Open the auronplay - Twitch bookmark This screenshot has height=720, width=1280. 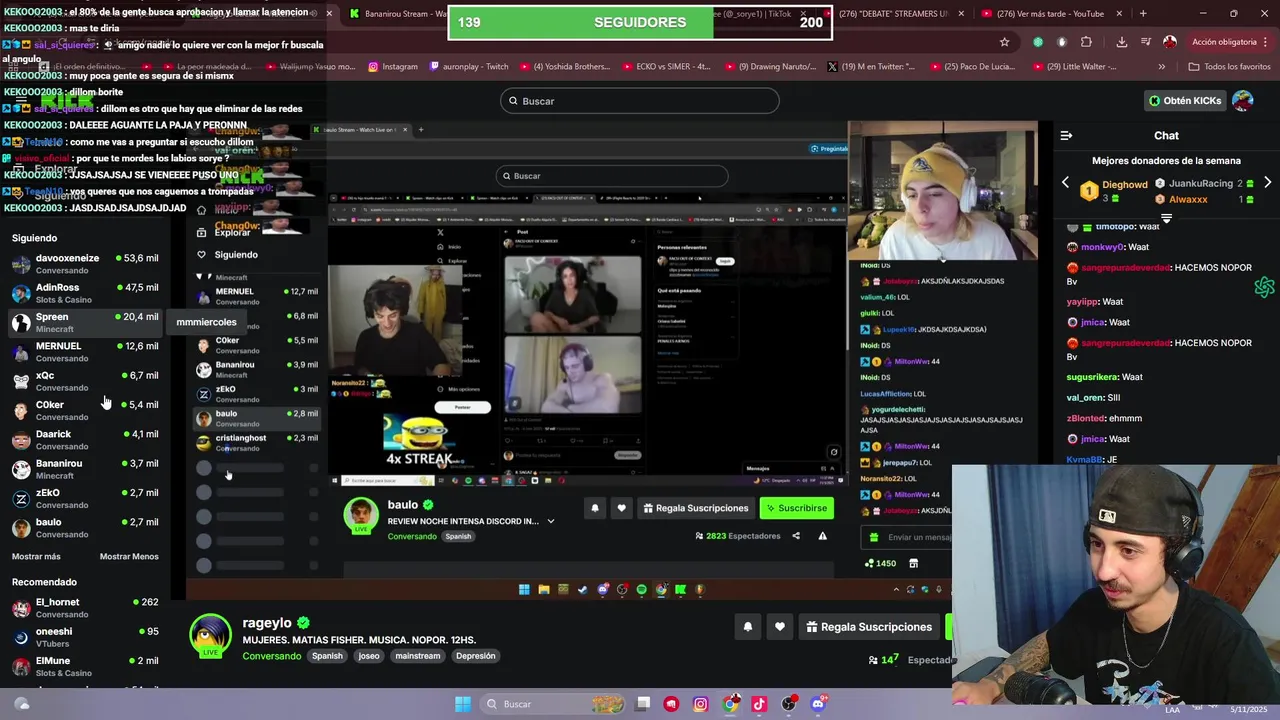(x=469, y=66)
